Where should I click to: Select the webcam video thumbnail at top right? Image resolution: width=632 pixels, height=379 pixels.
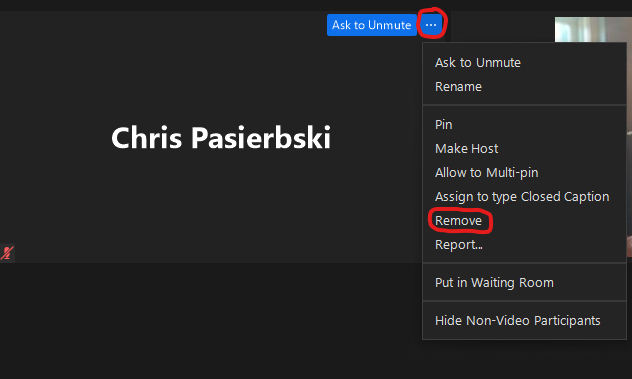click(x=593, y=29)
